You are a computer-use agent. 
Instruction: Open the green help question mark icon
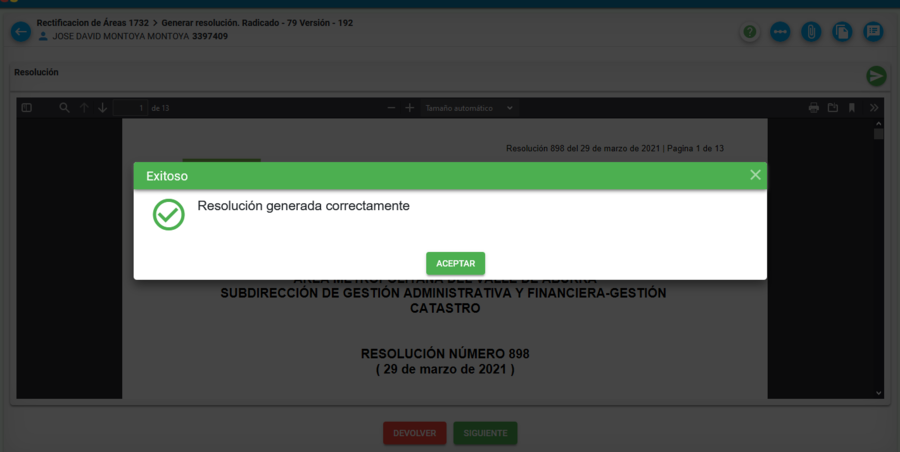[749, 32]
